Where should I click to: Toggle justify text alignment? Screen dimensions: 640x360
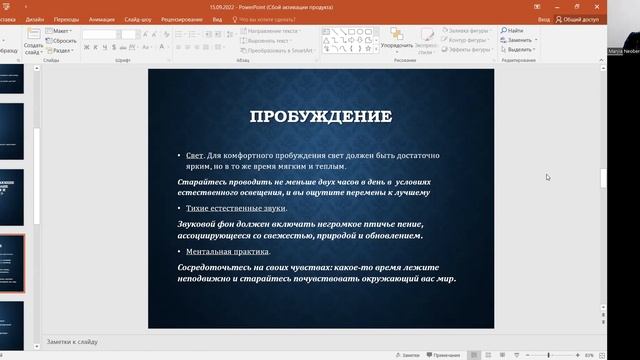(x=206, y=48)
